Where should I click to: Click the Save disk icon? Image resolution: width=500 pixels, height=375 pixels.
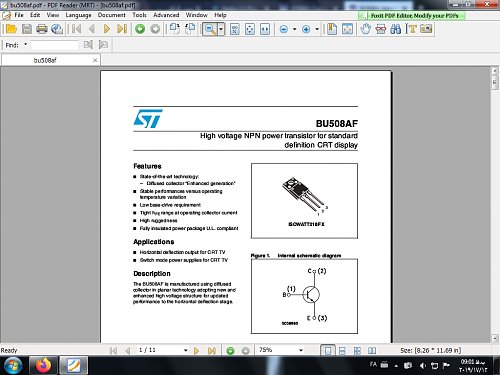(27, 29)
